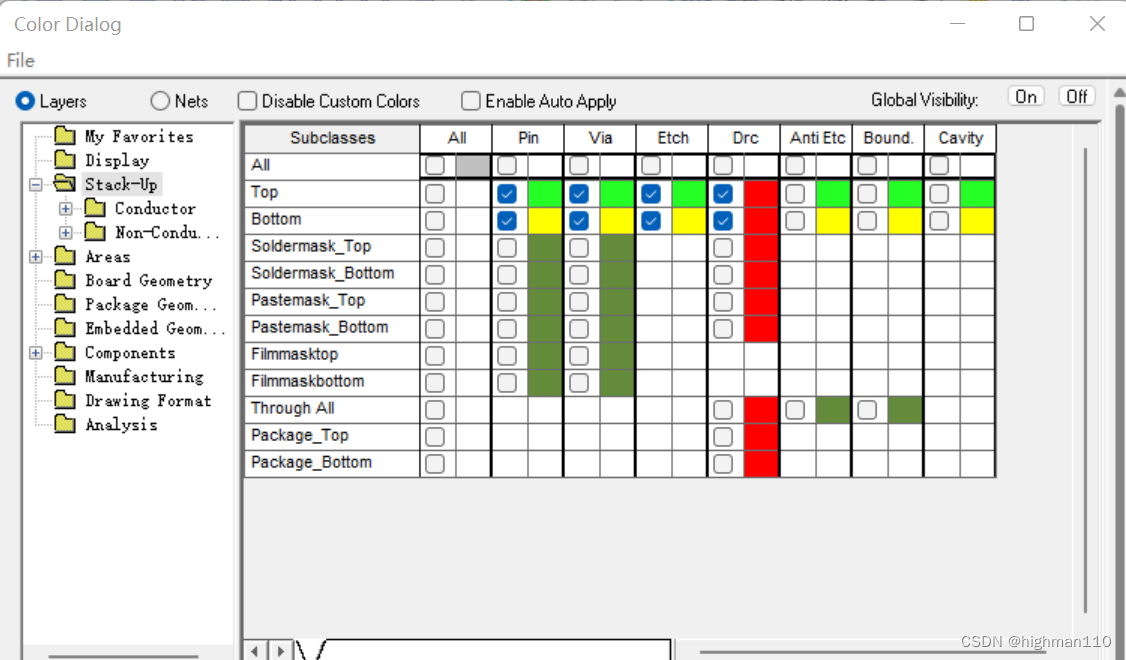Open the Manufacturing folder icon
Viewport: 1126px width, 660px height.
[65, 376]
